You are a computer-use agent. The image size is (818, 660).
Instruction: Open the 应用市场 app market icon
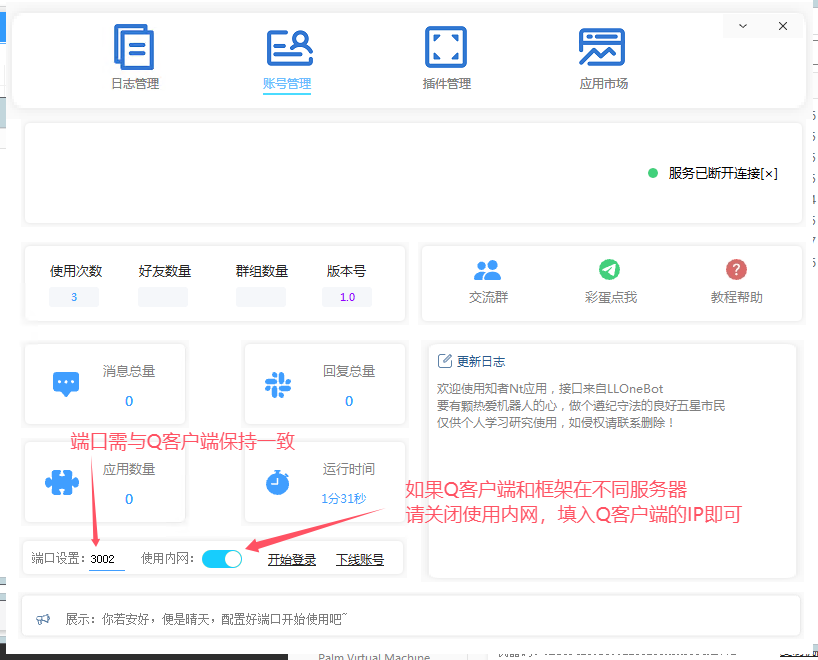tap(602, 47)
